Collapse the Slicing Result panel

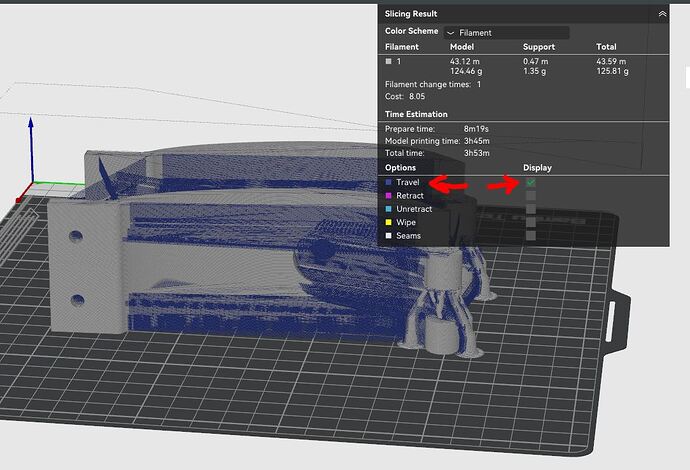(x=662, y=14)
